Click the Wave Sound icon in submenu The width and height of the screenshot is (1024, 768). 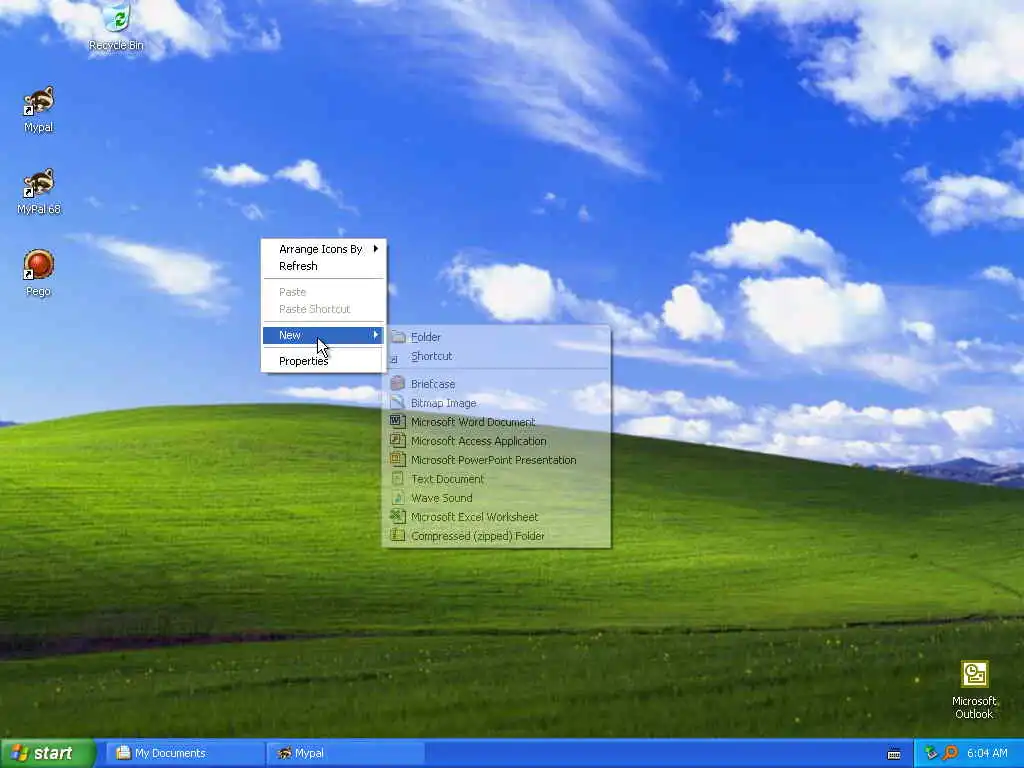pos(398,498)
